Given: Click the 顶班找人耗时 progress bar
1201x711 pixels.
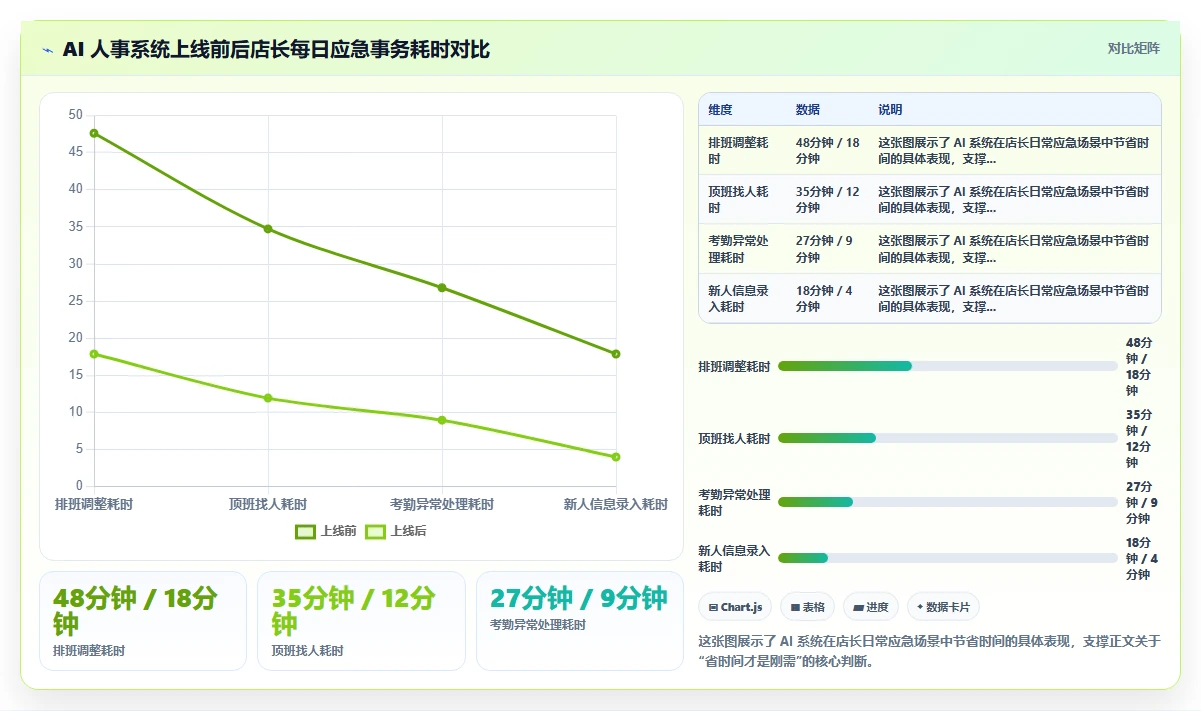Looking at the screenshot, I should 947,438.
